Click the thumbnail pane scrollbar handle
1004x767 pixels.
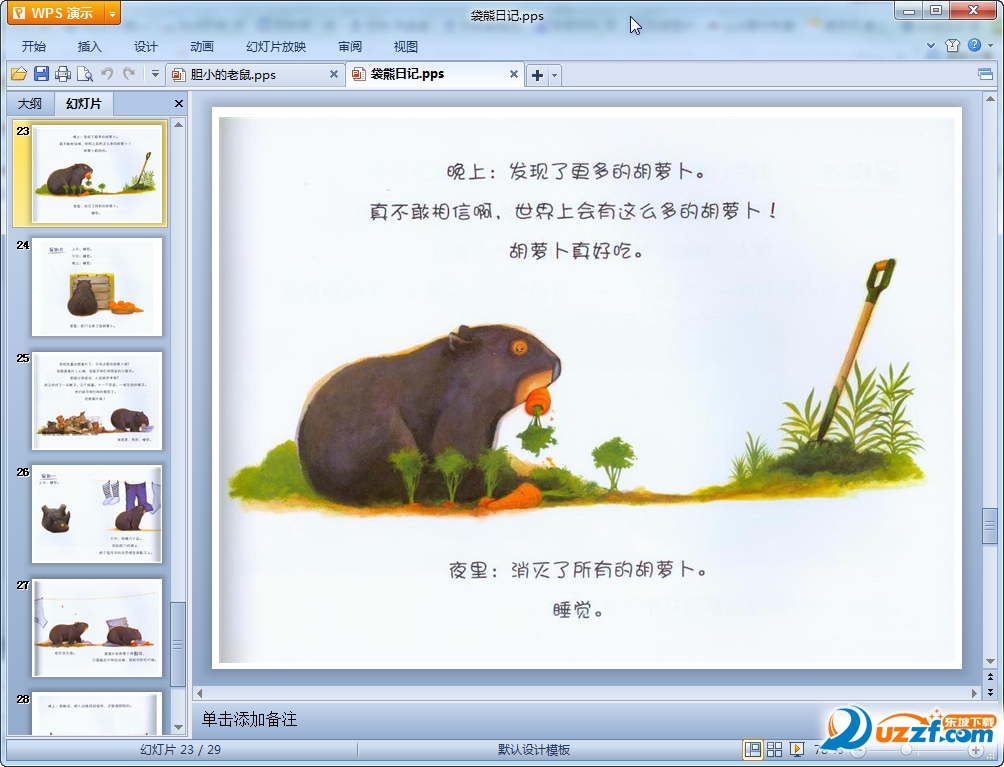(179, 644)
